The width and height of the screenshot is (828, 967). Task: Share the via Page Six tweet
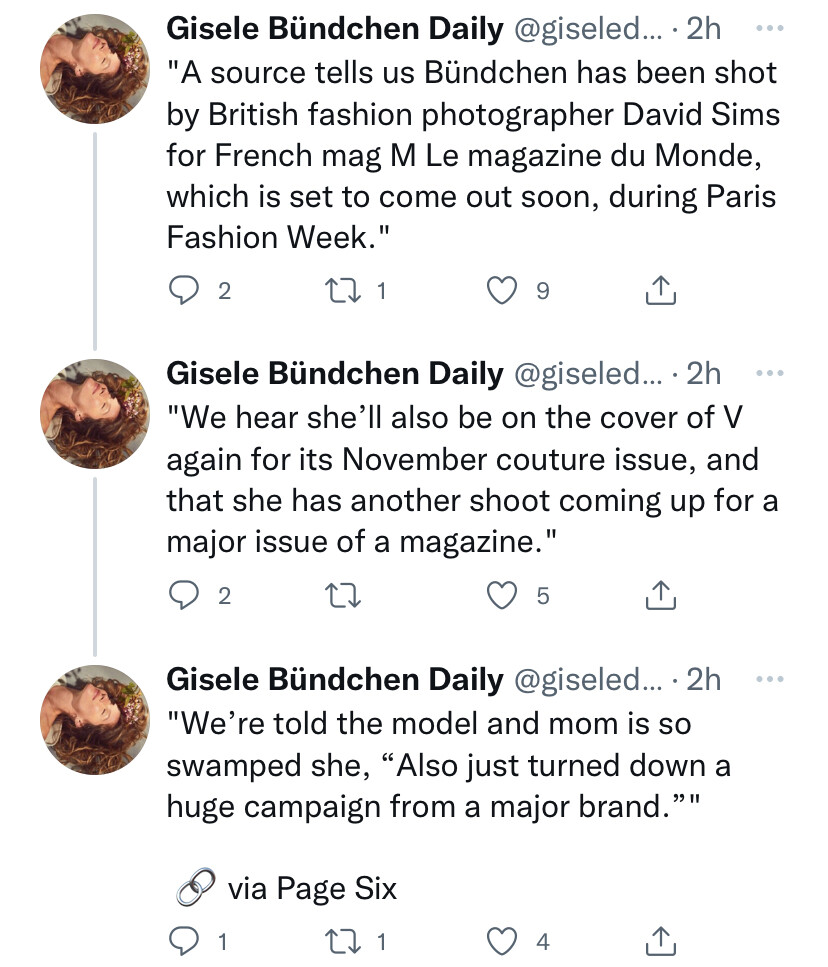point(660,941)
